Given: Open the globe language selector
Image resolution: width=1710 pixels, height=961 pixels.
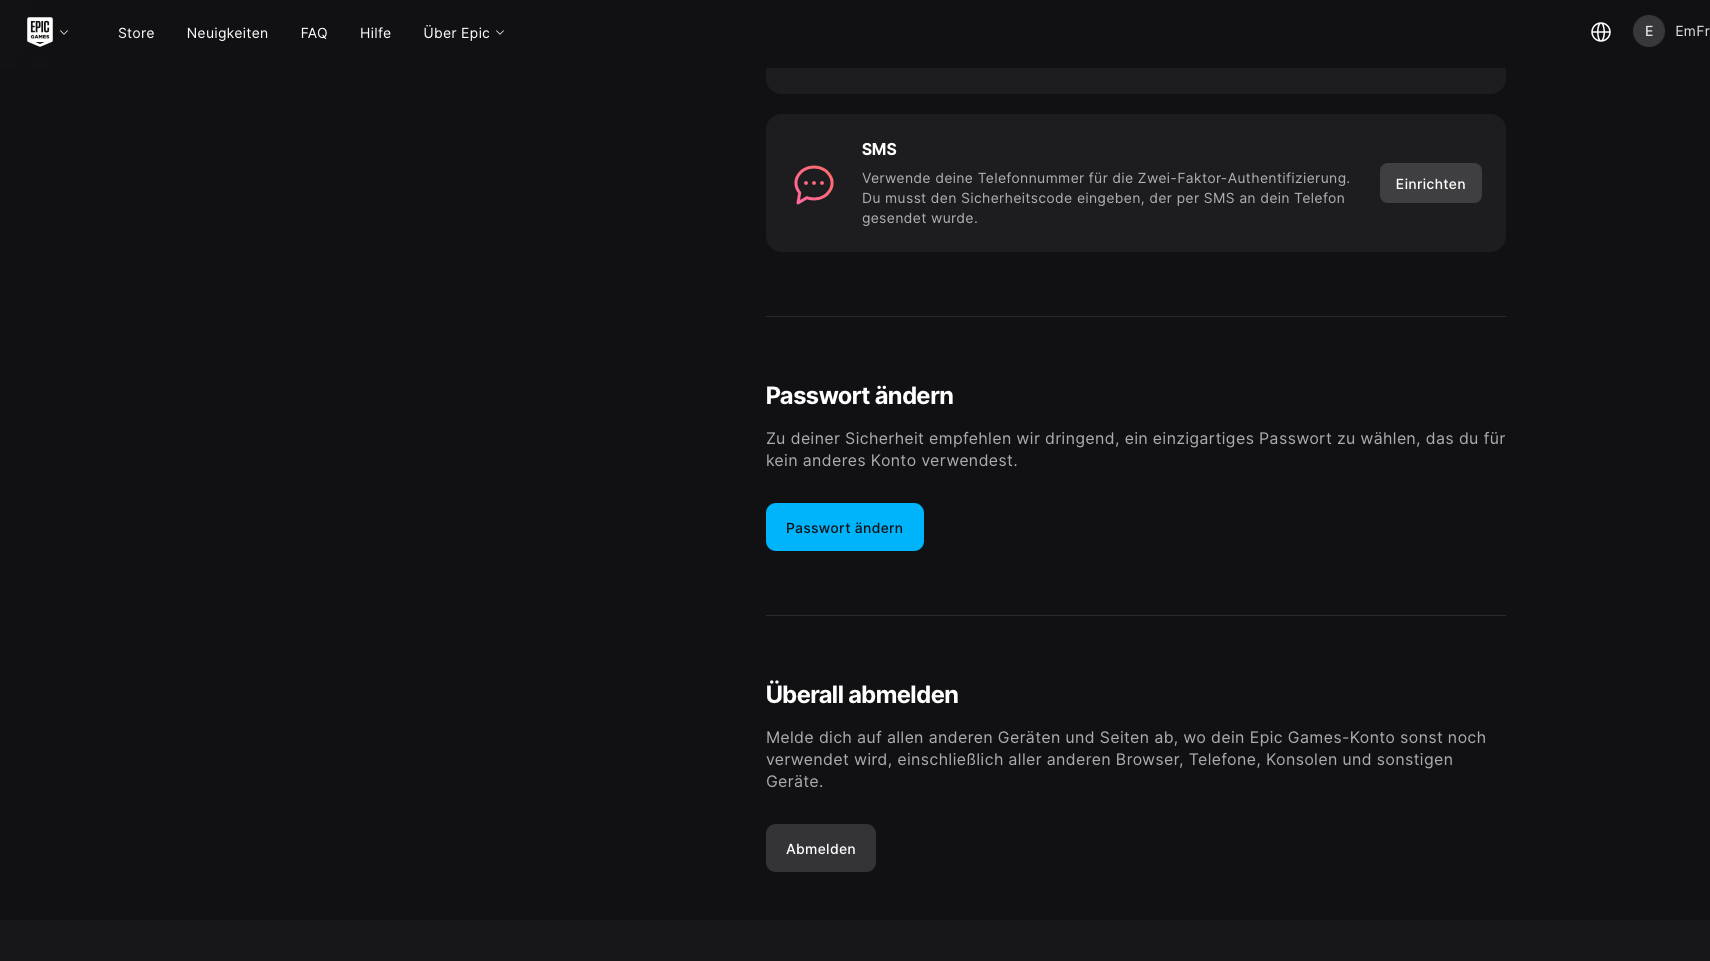Looking at the screenshot, I should tap(1600, 32).
